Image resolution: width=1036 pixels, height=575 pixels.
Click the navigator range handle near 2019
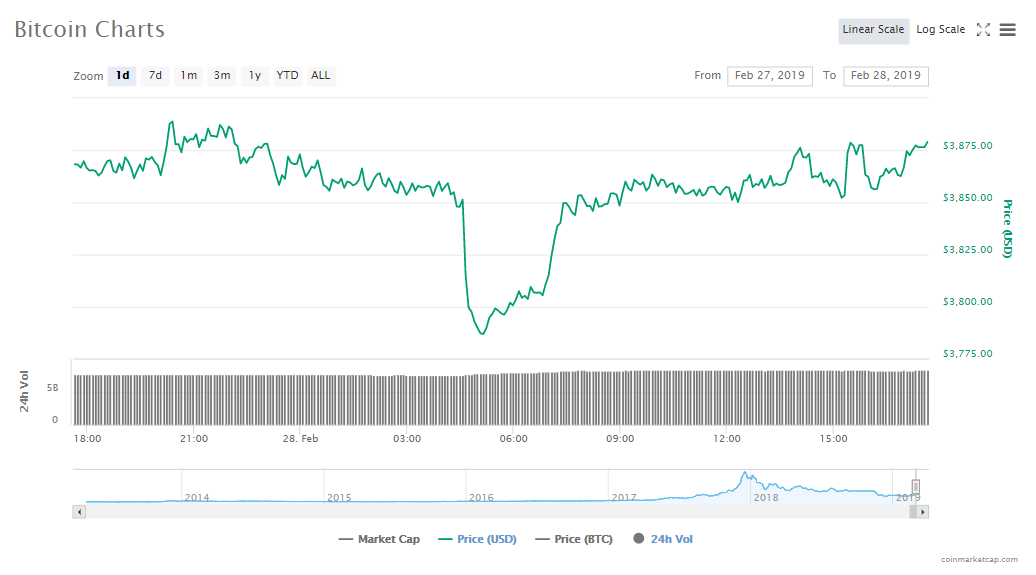pos(915,487)
